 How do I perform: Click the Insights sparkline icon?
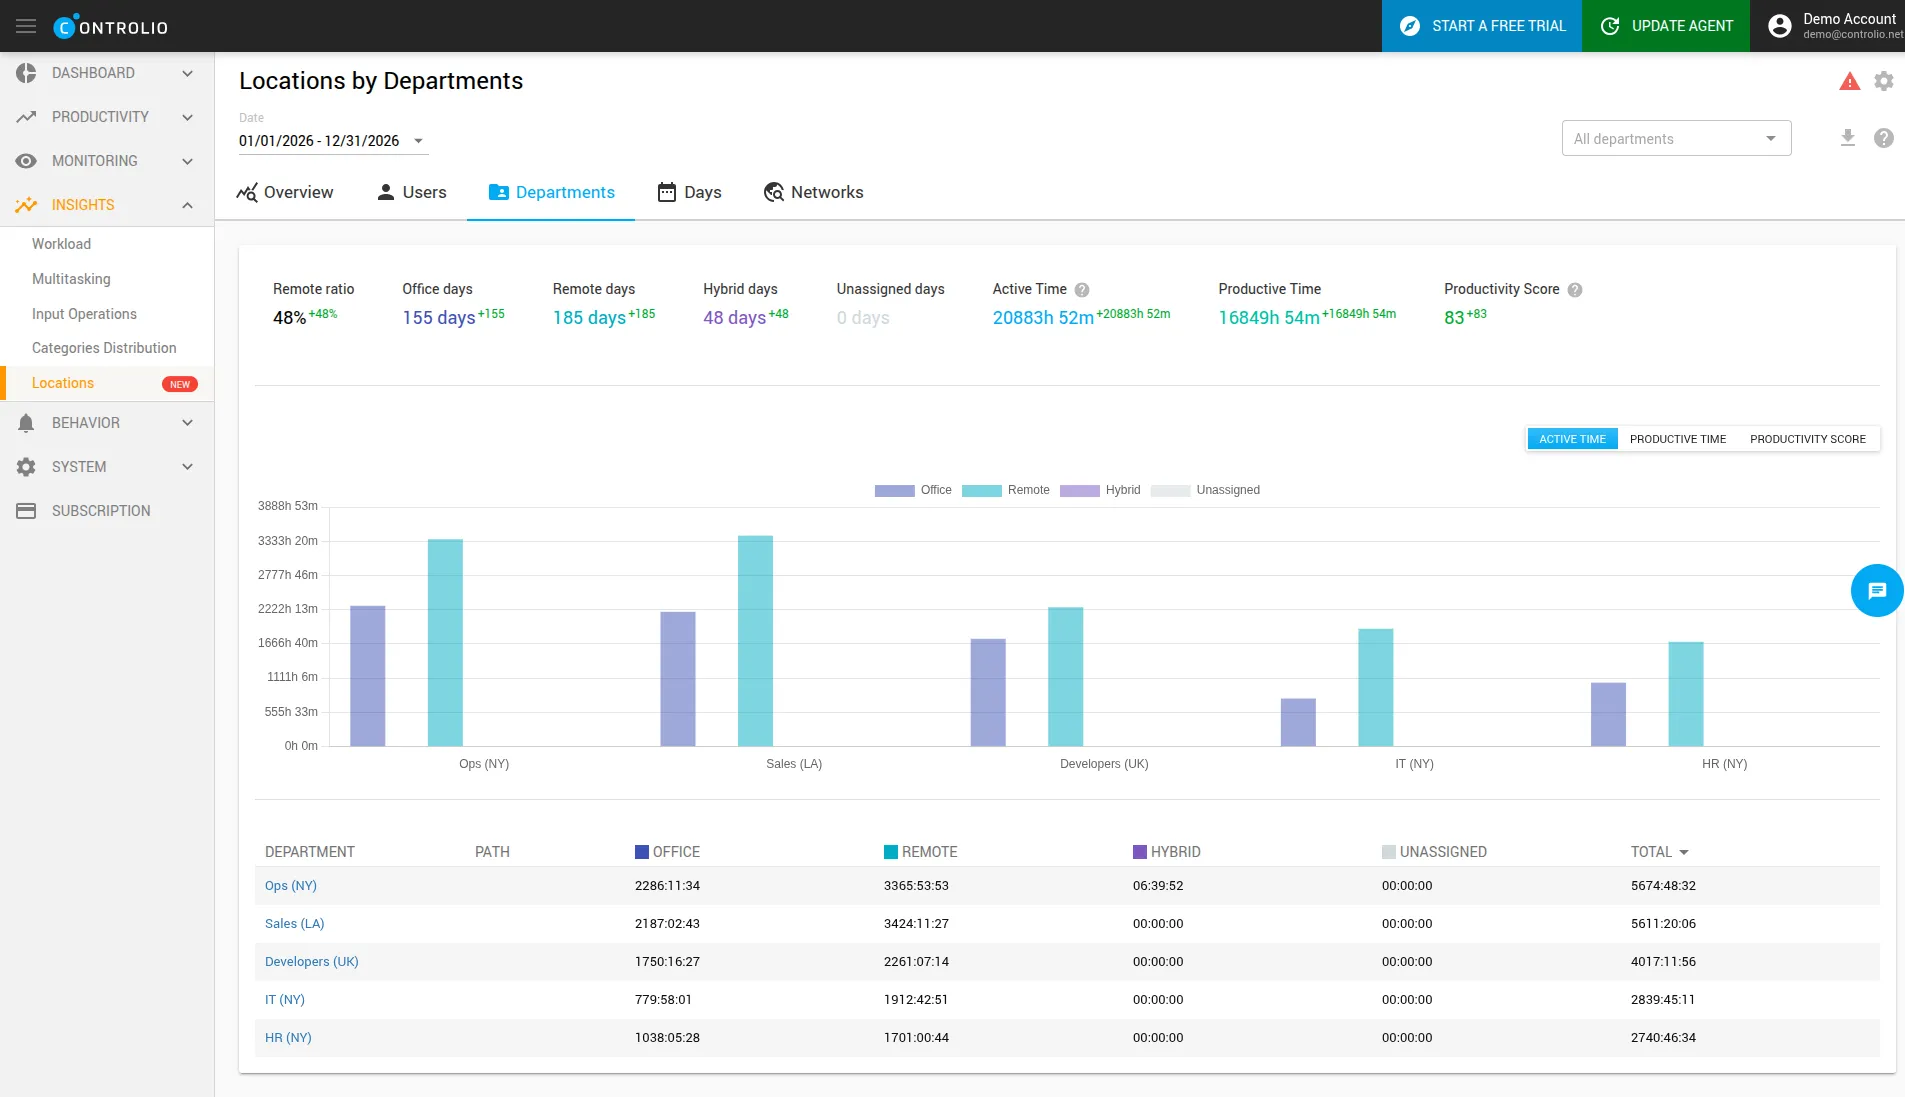tap(26, 205)
